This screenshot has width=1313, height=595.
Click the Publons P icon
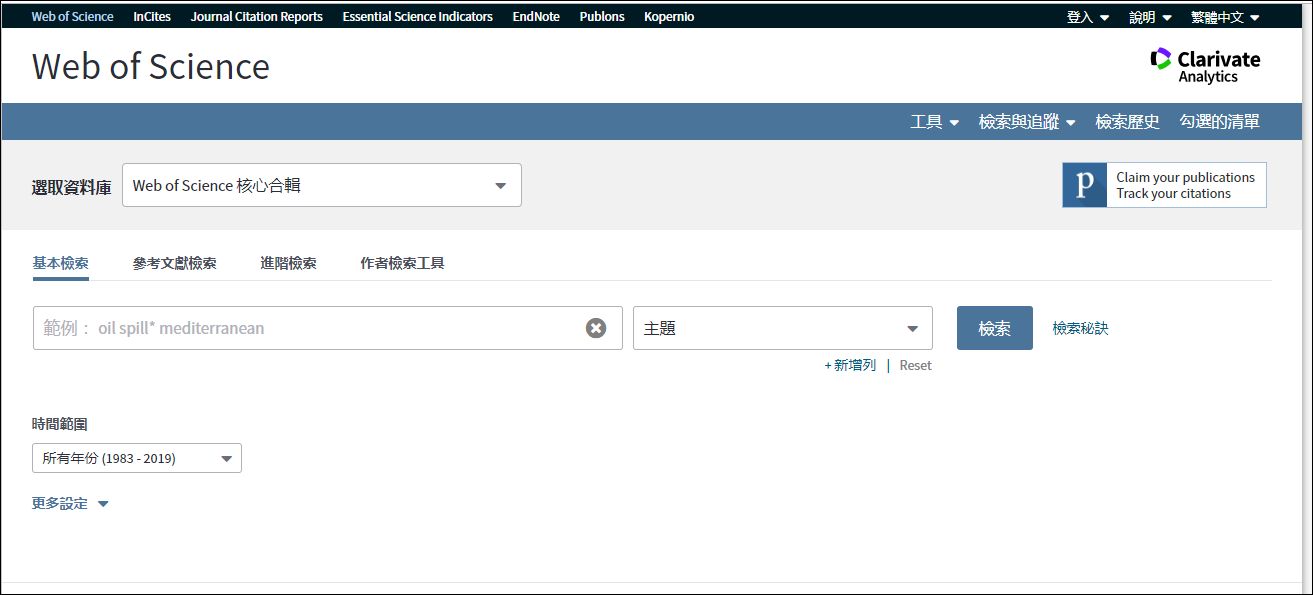pyautogui.click(x=1085, y=185)
